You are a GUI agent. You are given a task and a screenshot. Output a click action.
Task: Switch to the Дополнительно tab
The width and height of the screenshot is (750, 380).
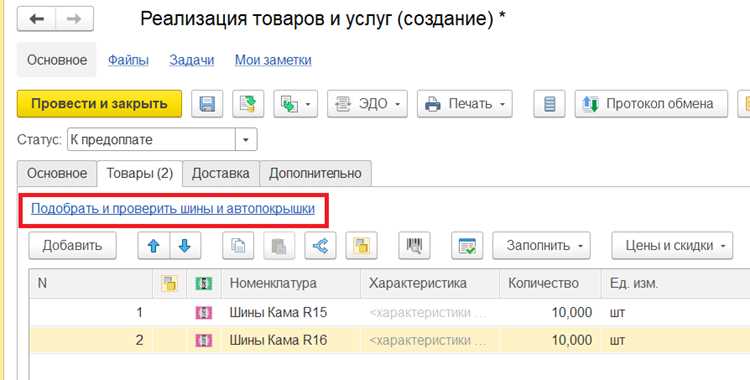coord(315,173)
